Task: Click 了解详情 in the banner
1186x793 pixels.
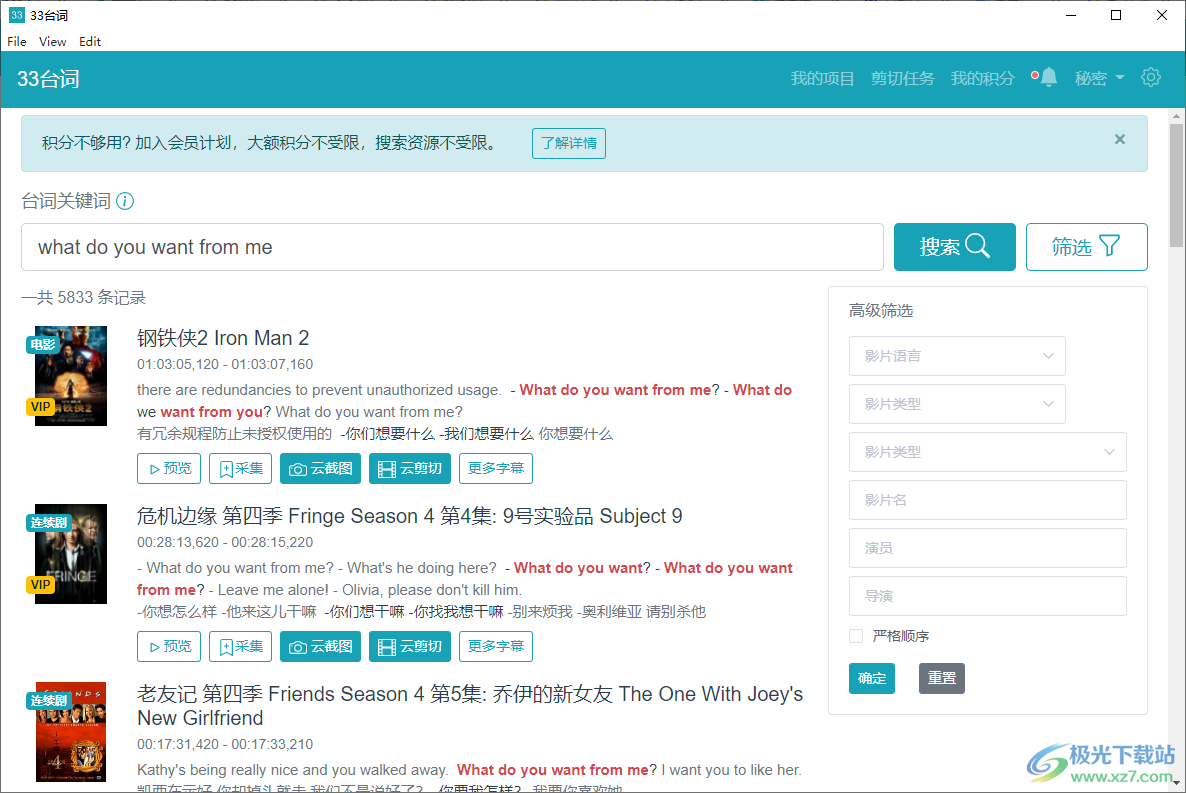Action: pyautogui.click(x=569, y=143)
